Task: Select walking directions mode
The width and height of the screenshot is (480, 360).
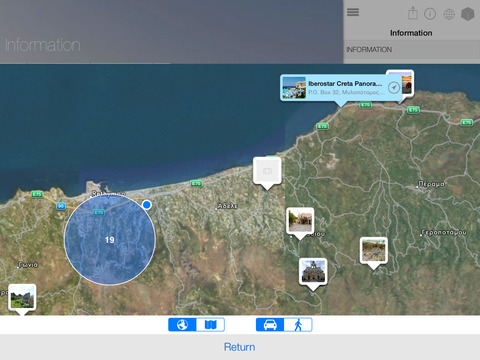Action: click(x=298, y=324)
